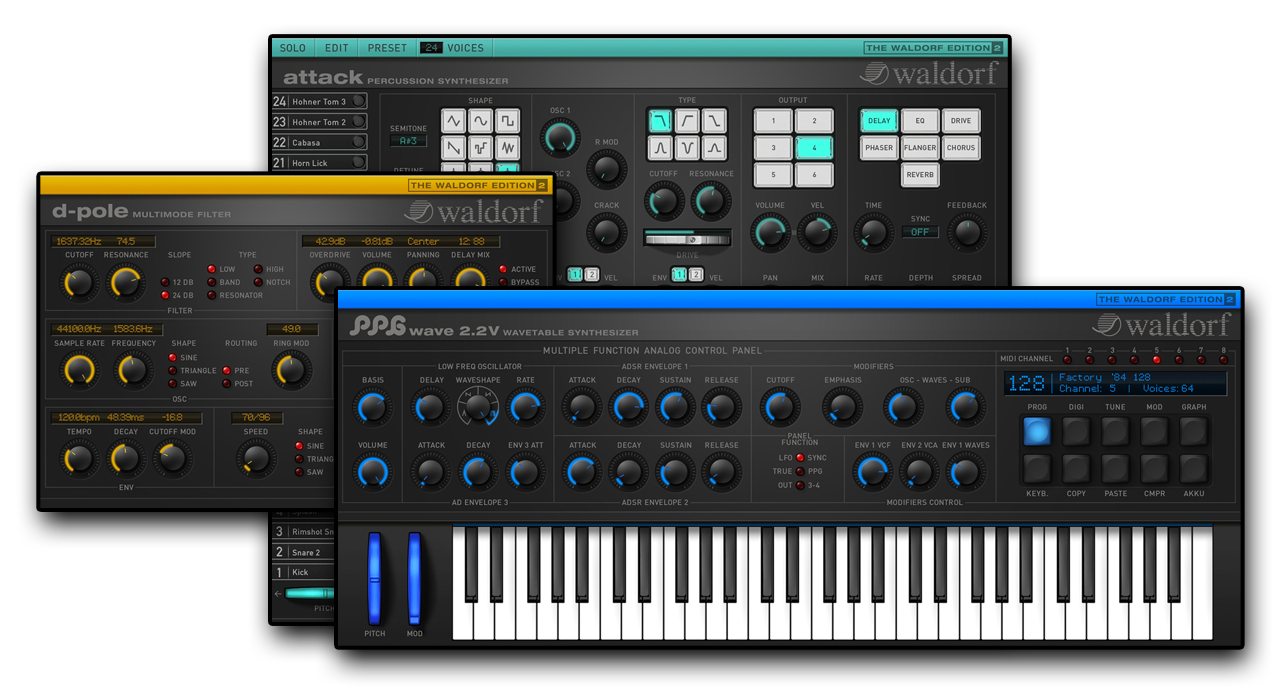
Task: Click the LFO Waveshape selector dial in PPG Wave
Action: tap(477, 406)
